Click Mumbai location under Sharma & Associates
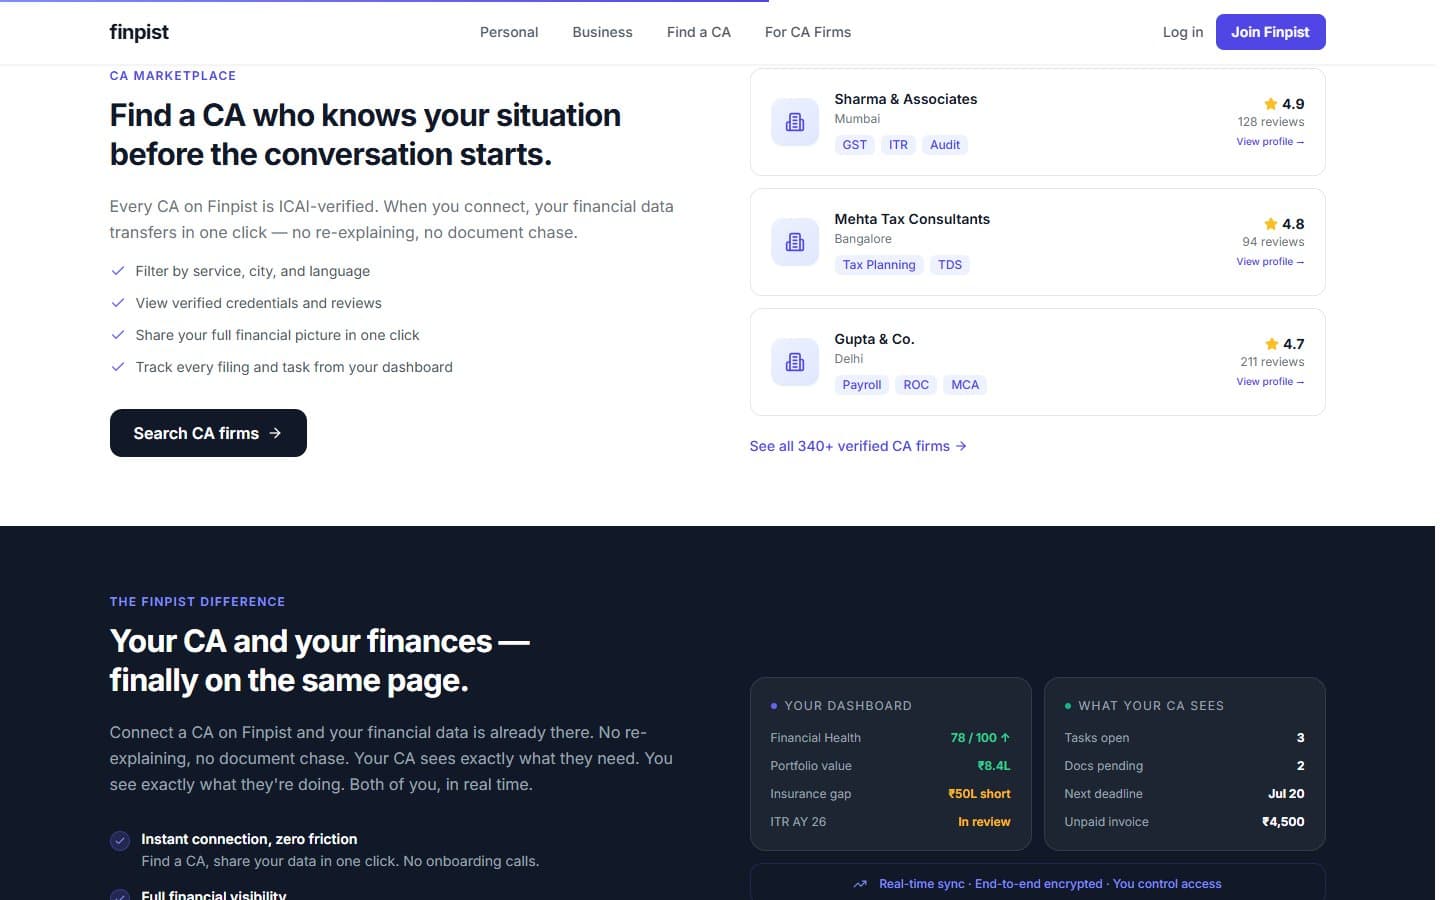Viewport: 1440px width, 900px height. 857,119
